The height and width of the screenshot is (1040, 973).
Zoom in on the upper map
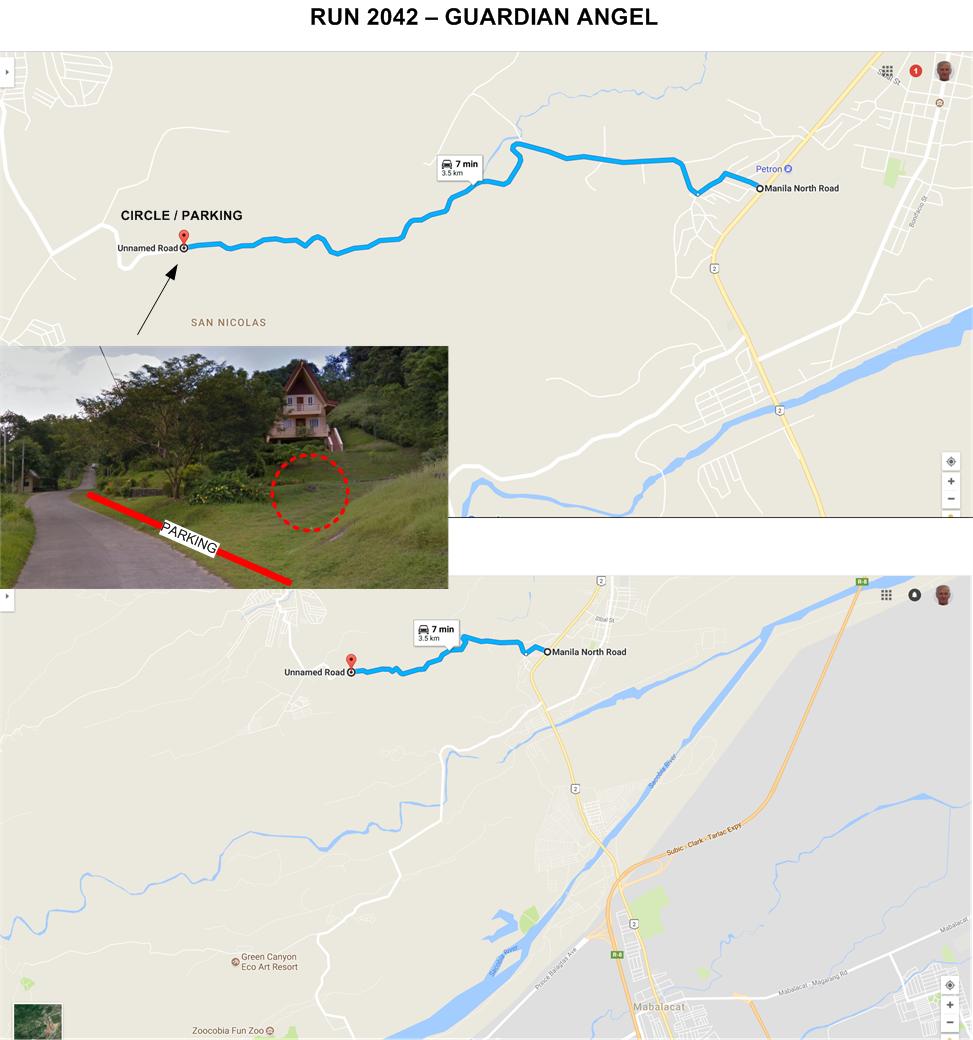950,482
